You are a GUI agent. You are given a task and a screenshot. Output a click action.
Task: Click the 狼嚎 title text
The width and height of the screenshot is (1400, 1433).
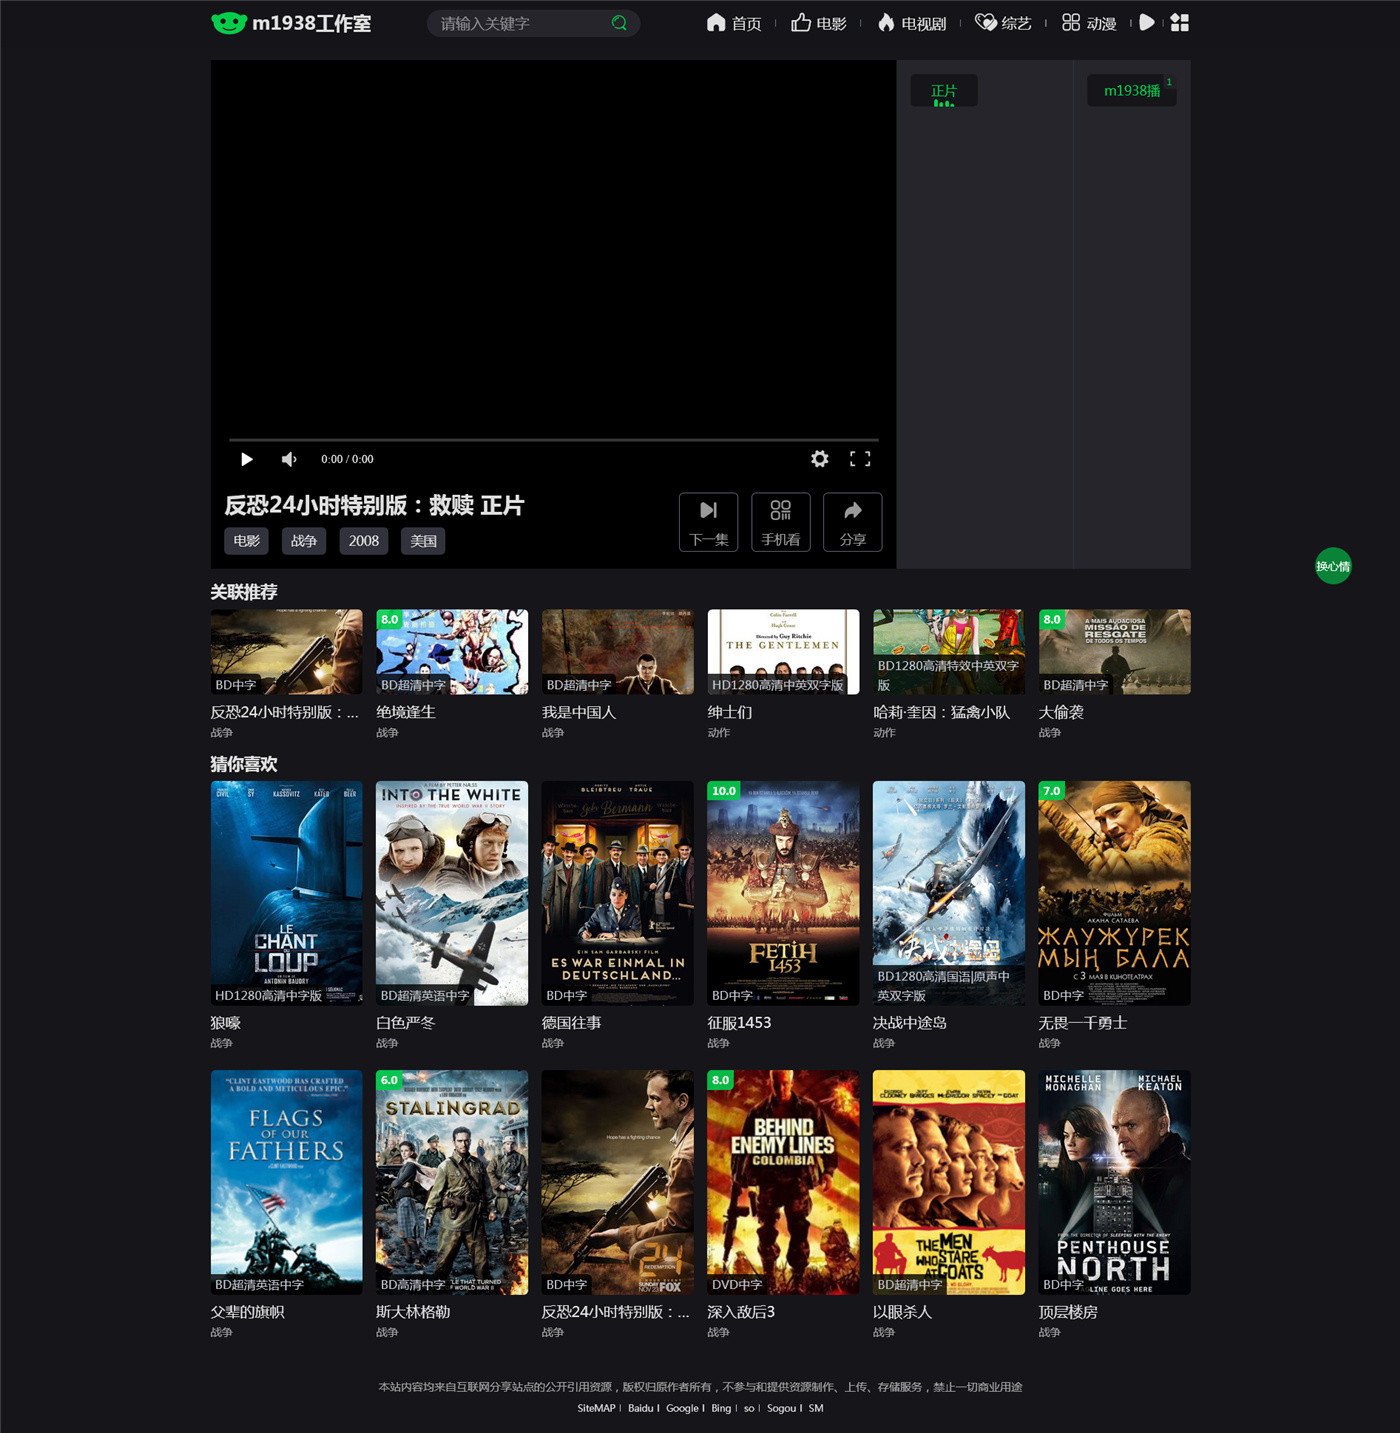pyautogui.click(x=226, y=1023)
